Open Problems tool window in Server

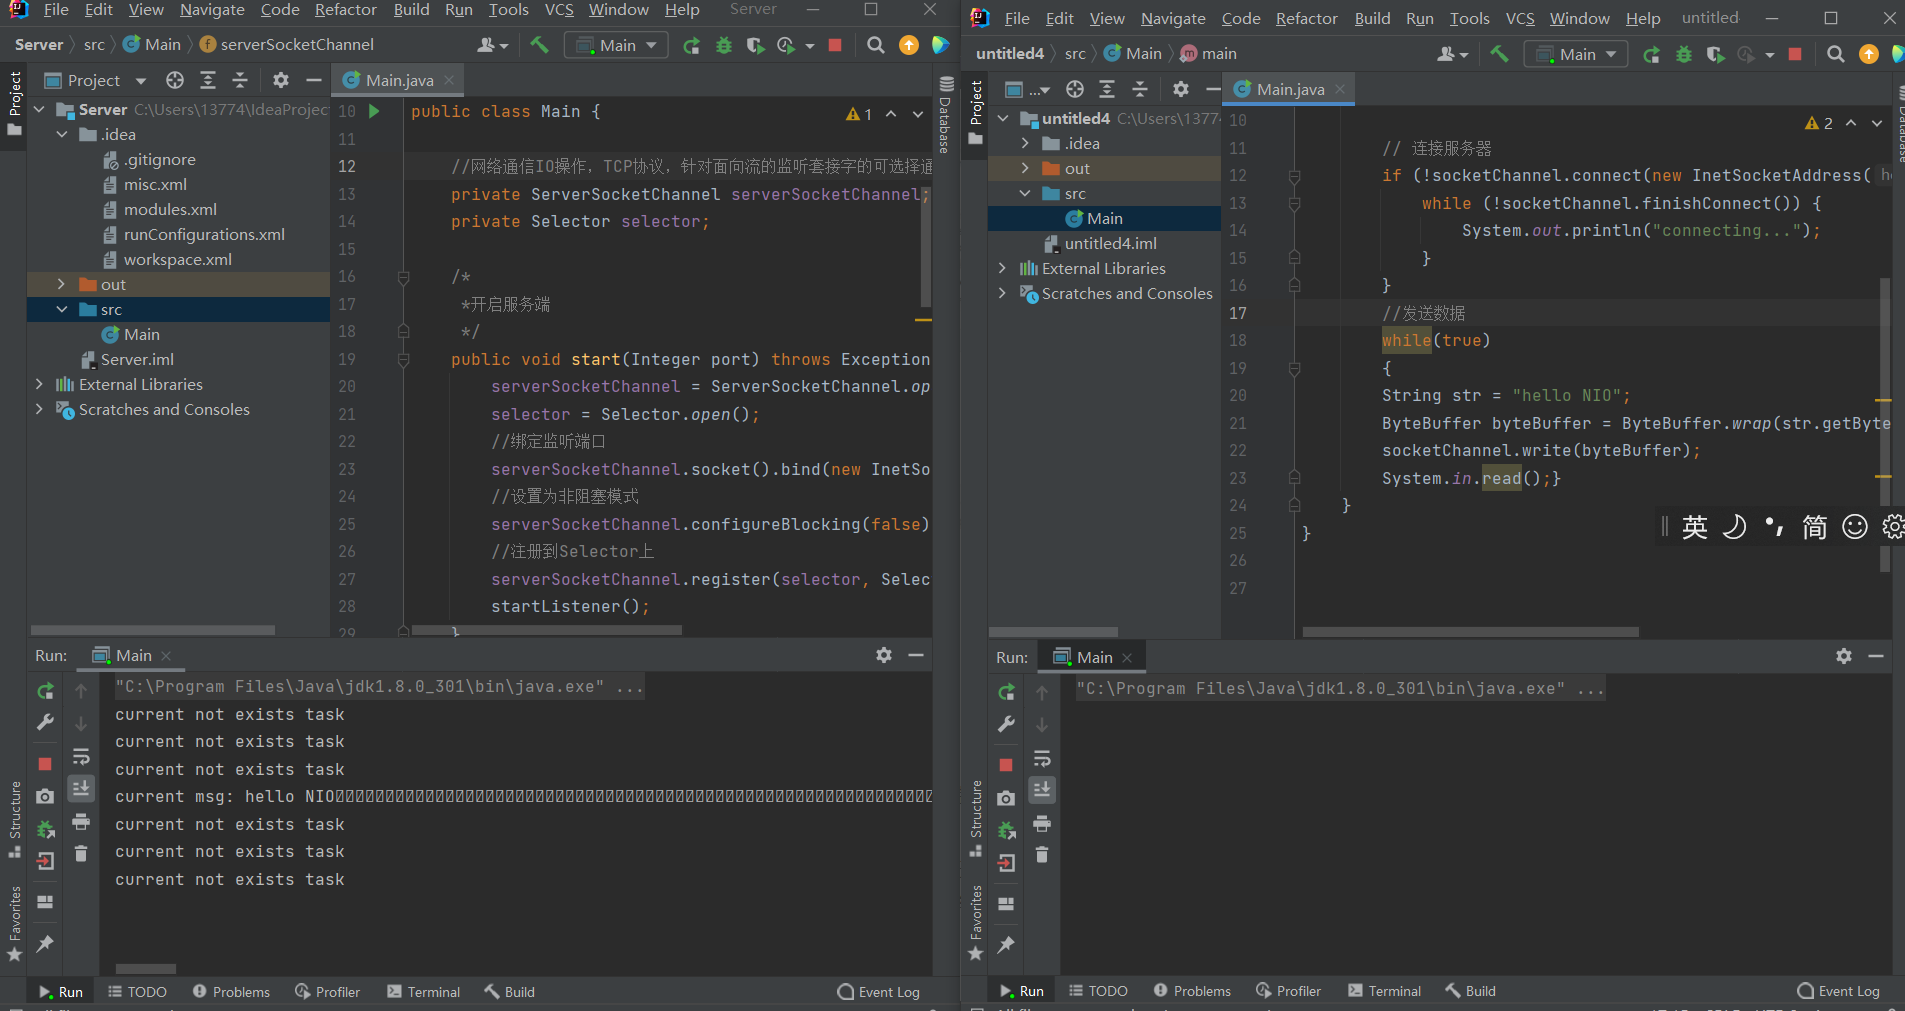coord(232,992)
